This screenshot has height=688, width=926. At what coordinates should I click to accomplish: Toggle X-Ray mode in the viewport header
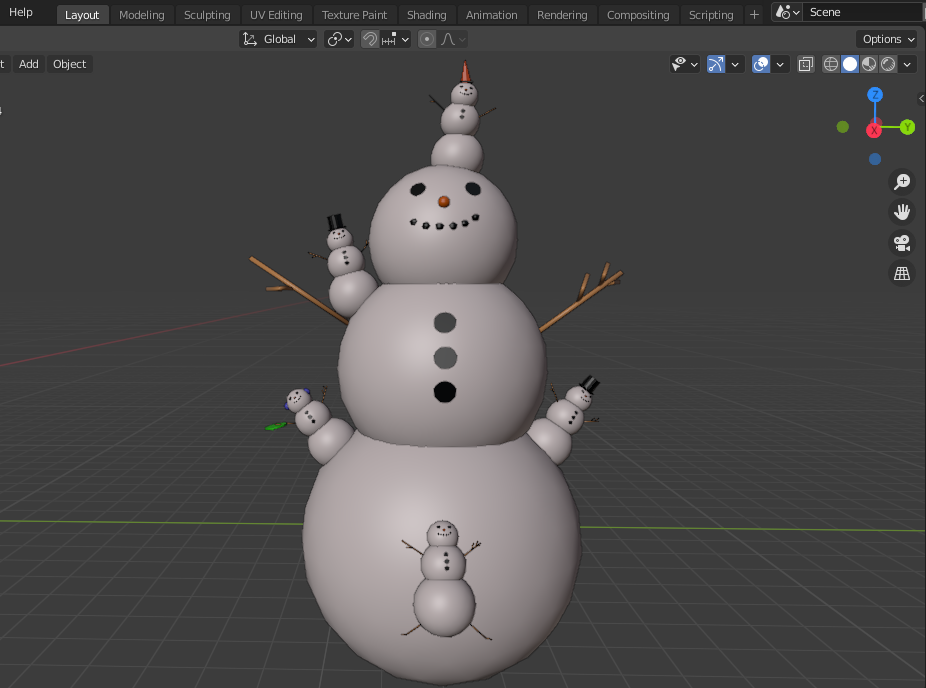[806, 63]
